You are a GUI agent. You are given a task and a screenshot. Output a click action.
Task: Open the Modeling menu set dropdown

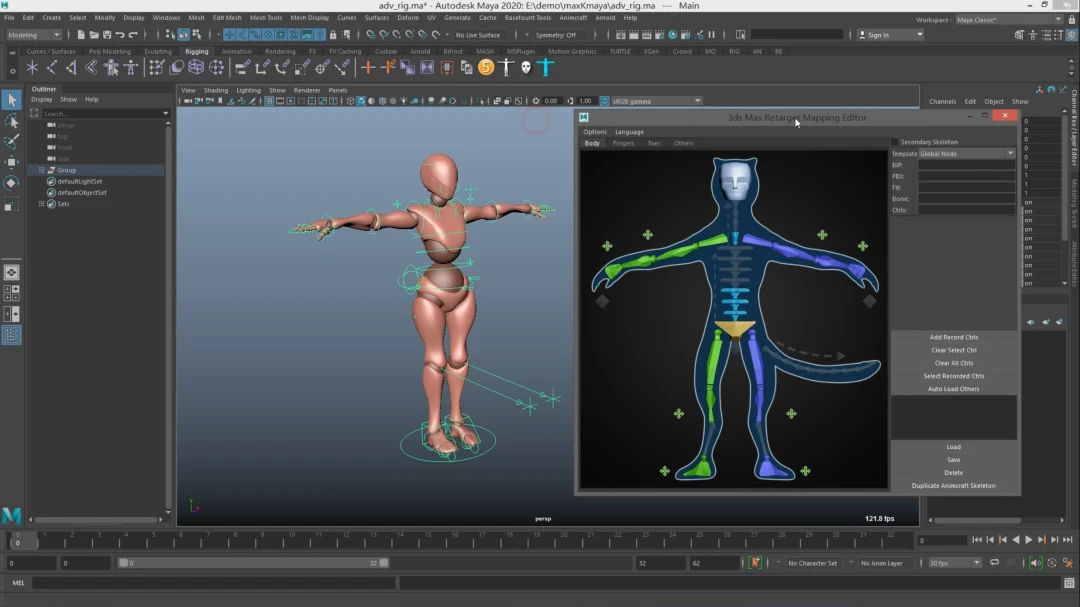click(35, 35)
